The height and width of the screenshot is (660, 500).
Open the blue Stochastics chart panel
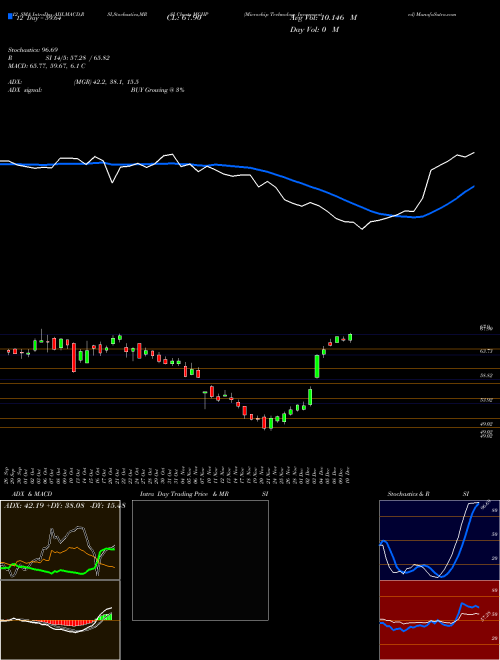tap(439, 540)
